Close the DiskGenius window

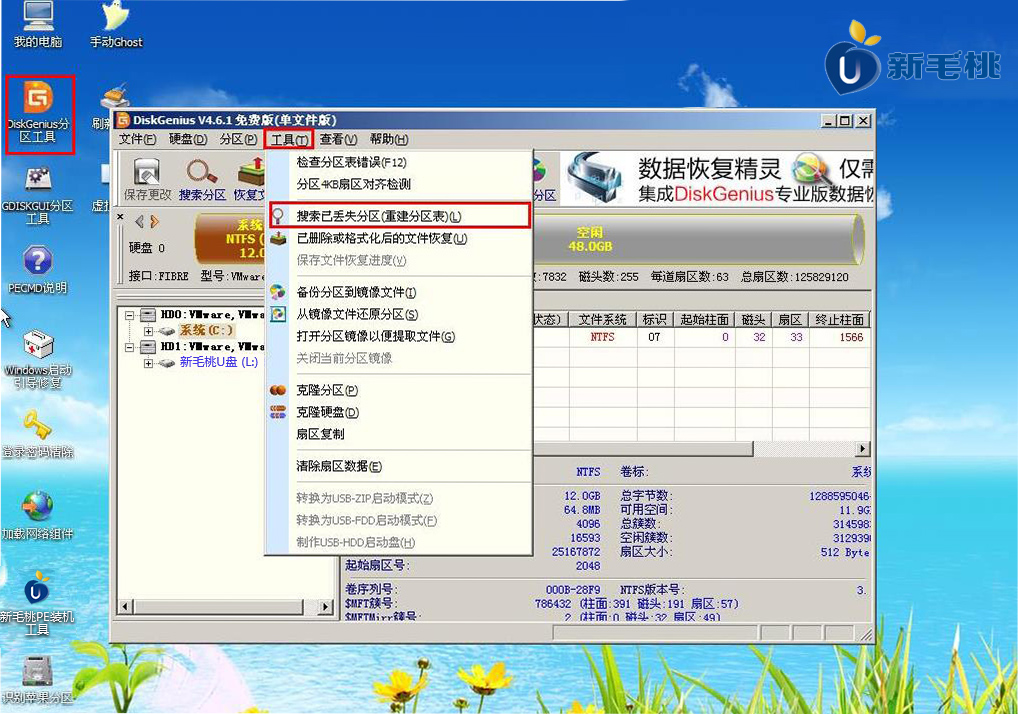click(863, 121)
